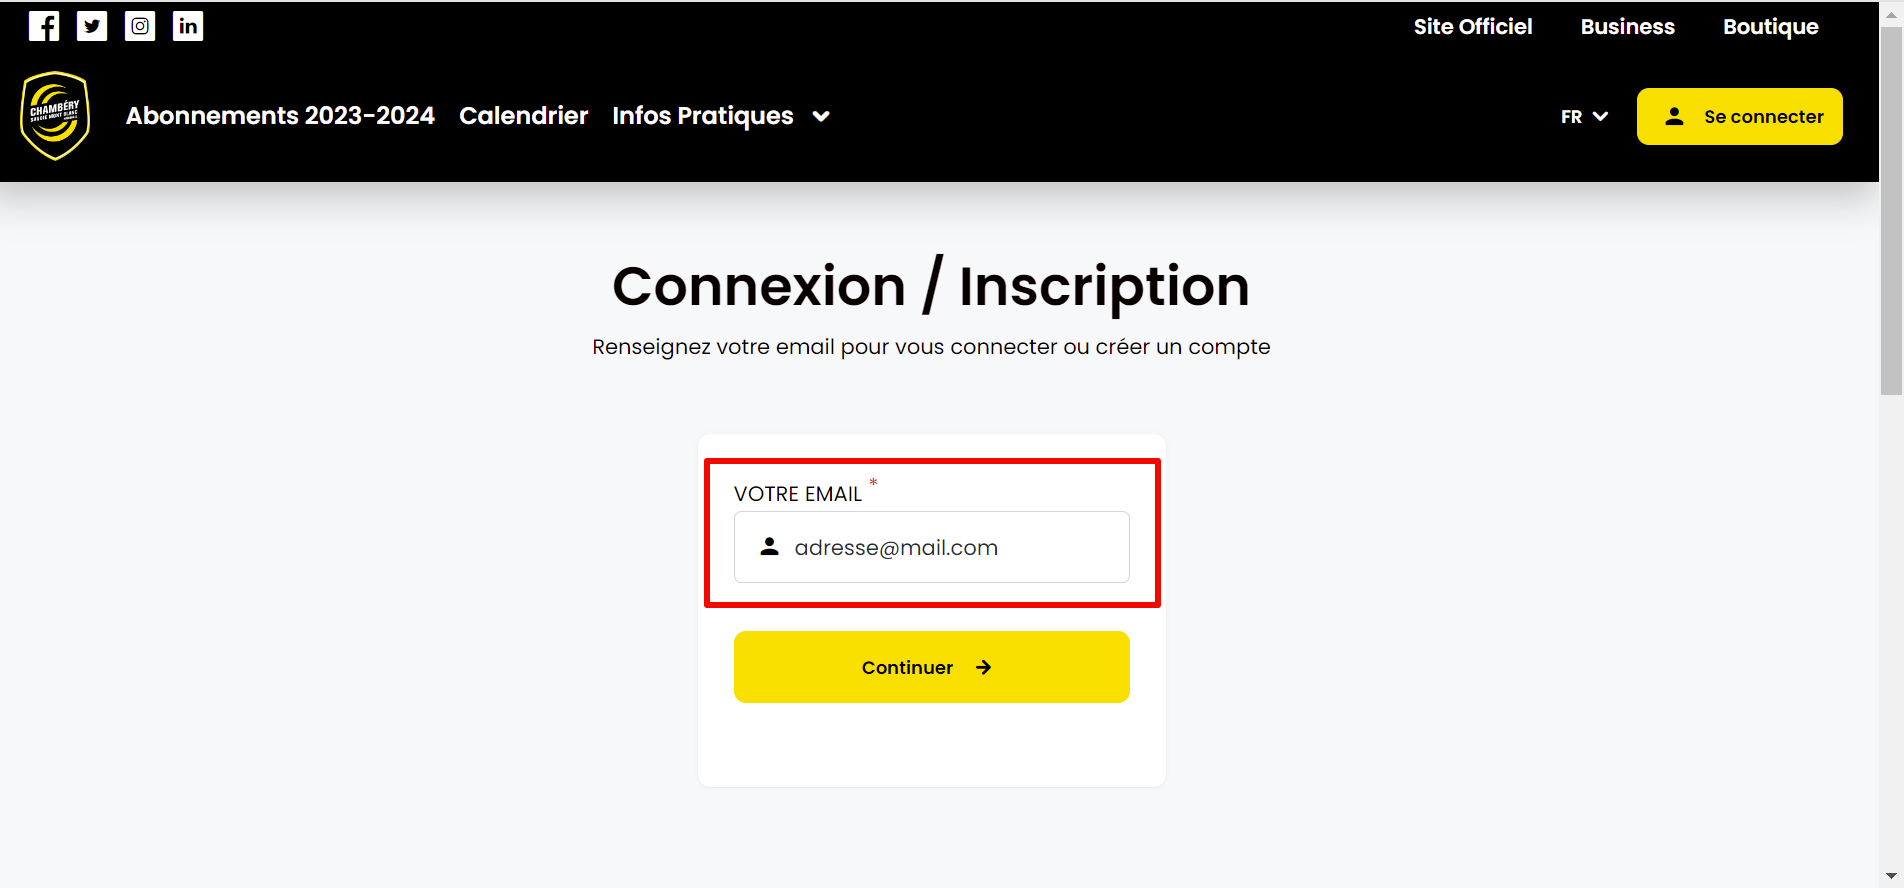Visit the Site Officiel link

[1473, 27]
